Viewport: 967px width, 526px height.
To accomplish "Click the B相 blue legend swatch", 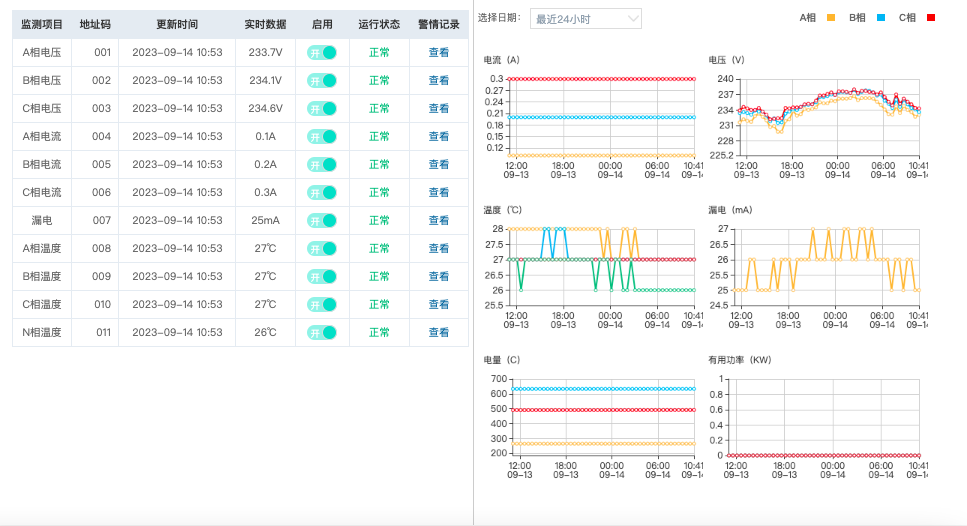I will pyautogui.click(x=881, y=18).
